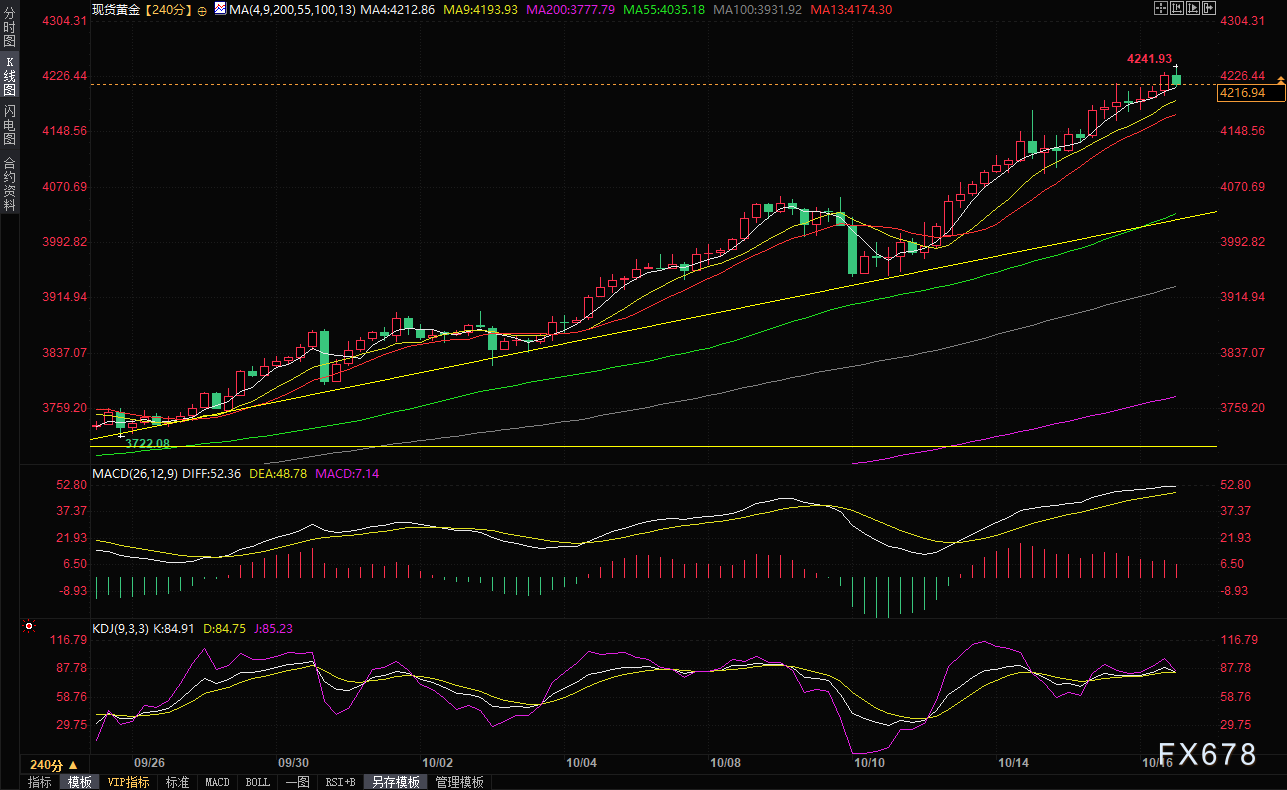Click the MA indicator chart icon

[x=219, y=9]
